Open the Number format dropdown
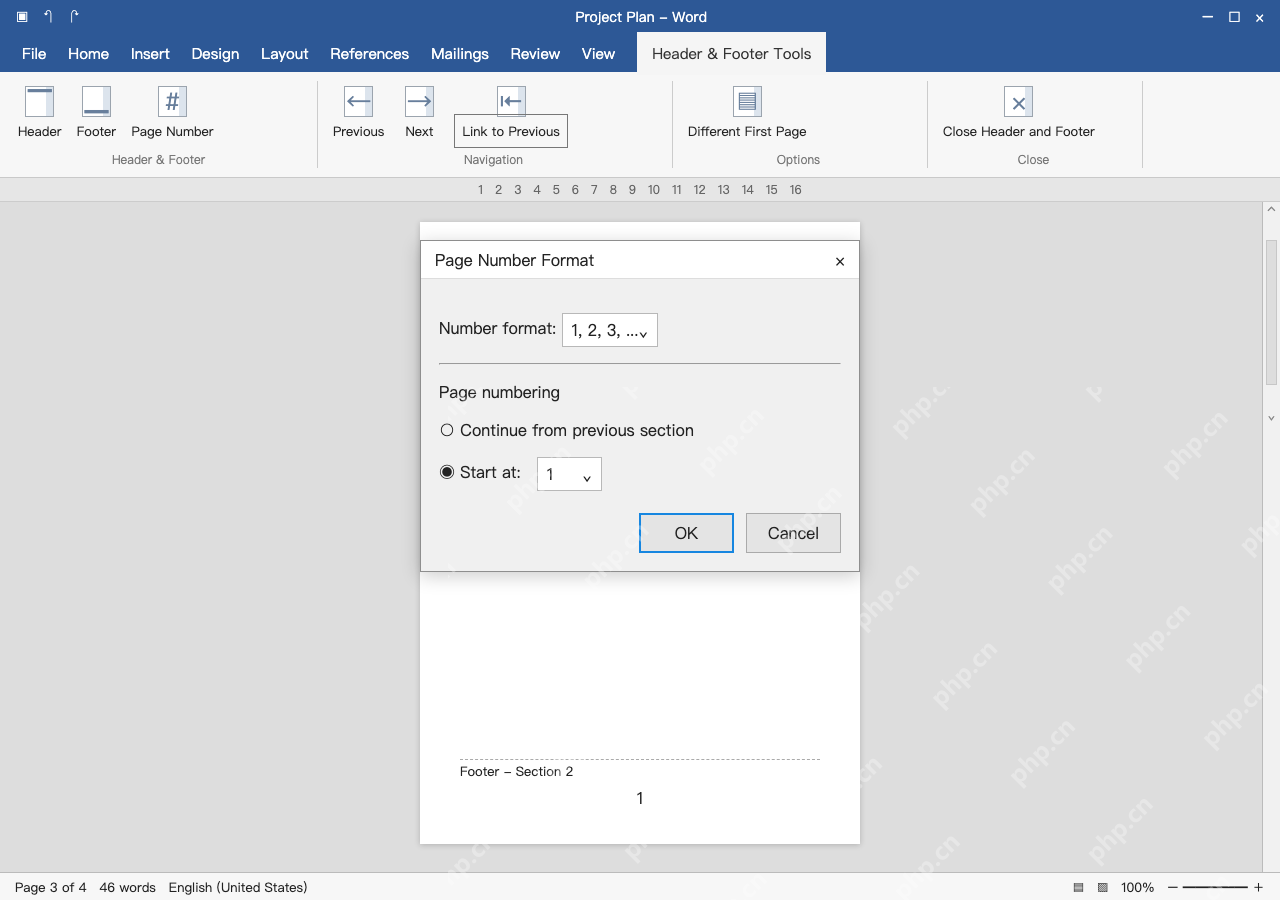This screenshot has height=900, width=1280. pos(610,331)
